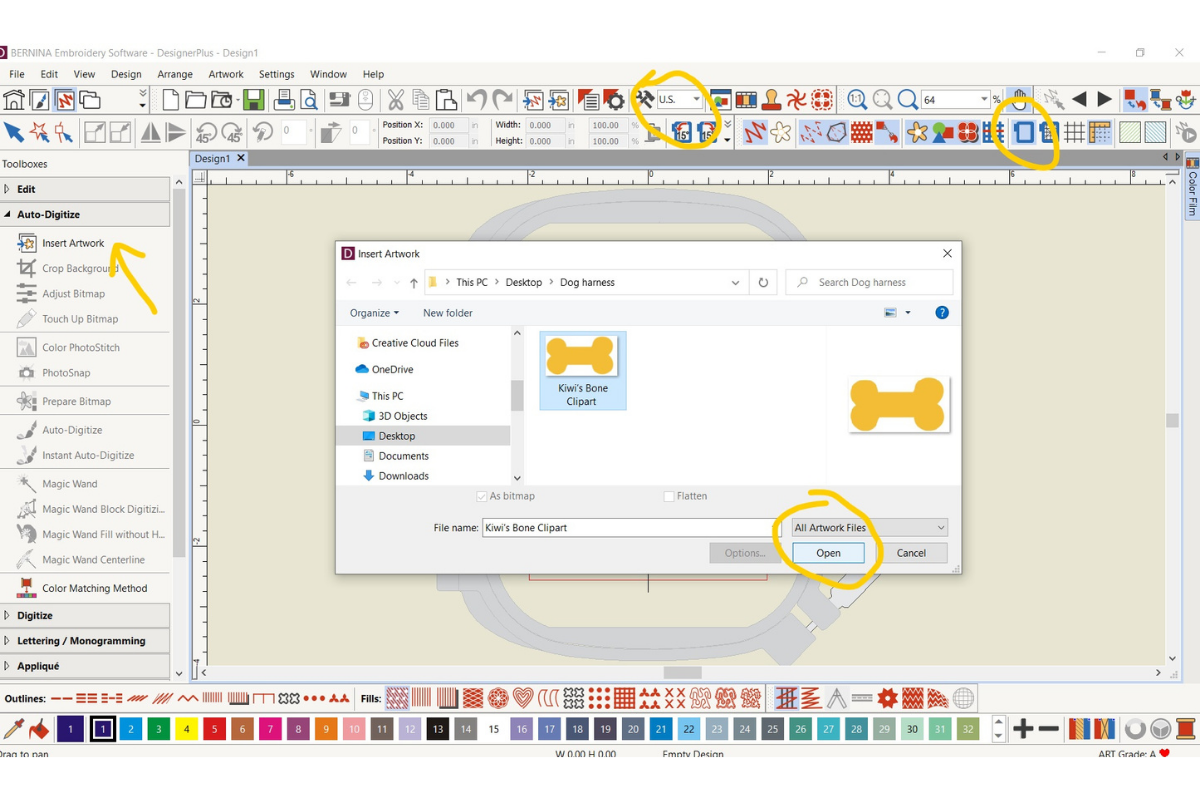Screen dimensions: 1200x800
Task: Click the Rotate 45 degrees left icon
Action: click(207, 132)
